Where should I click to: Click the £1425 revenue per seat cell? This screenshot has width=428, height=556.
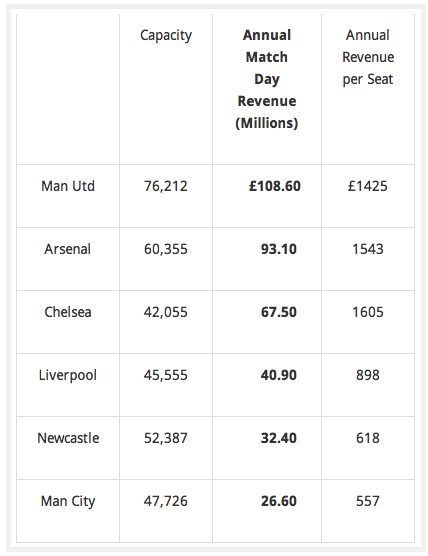(x=368, y=186)
